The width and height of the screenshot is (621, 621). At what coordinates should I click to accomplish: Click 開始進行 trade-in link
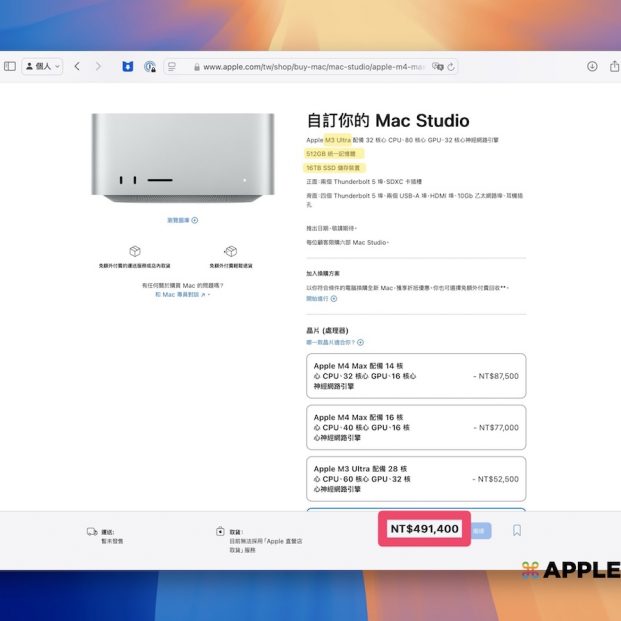coord(321,298)
